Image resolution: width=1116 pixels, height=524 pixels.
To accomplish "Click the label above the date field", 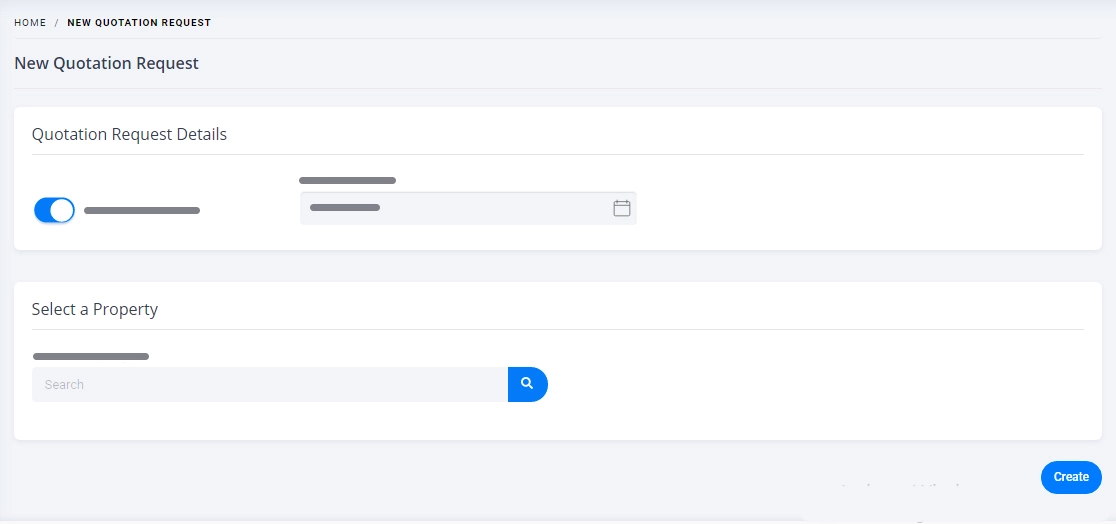I will coord(347,181).
